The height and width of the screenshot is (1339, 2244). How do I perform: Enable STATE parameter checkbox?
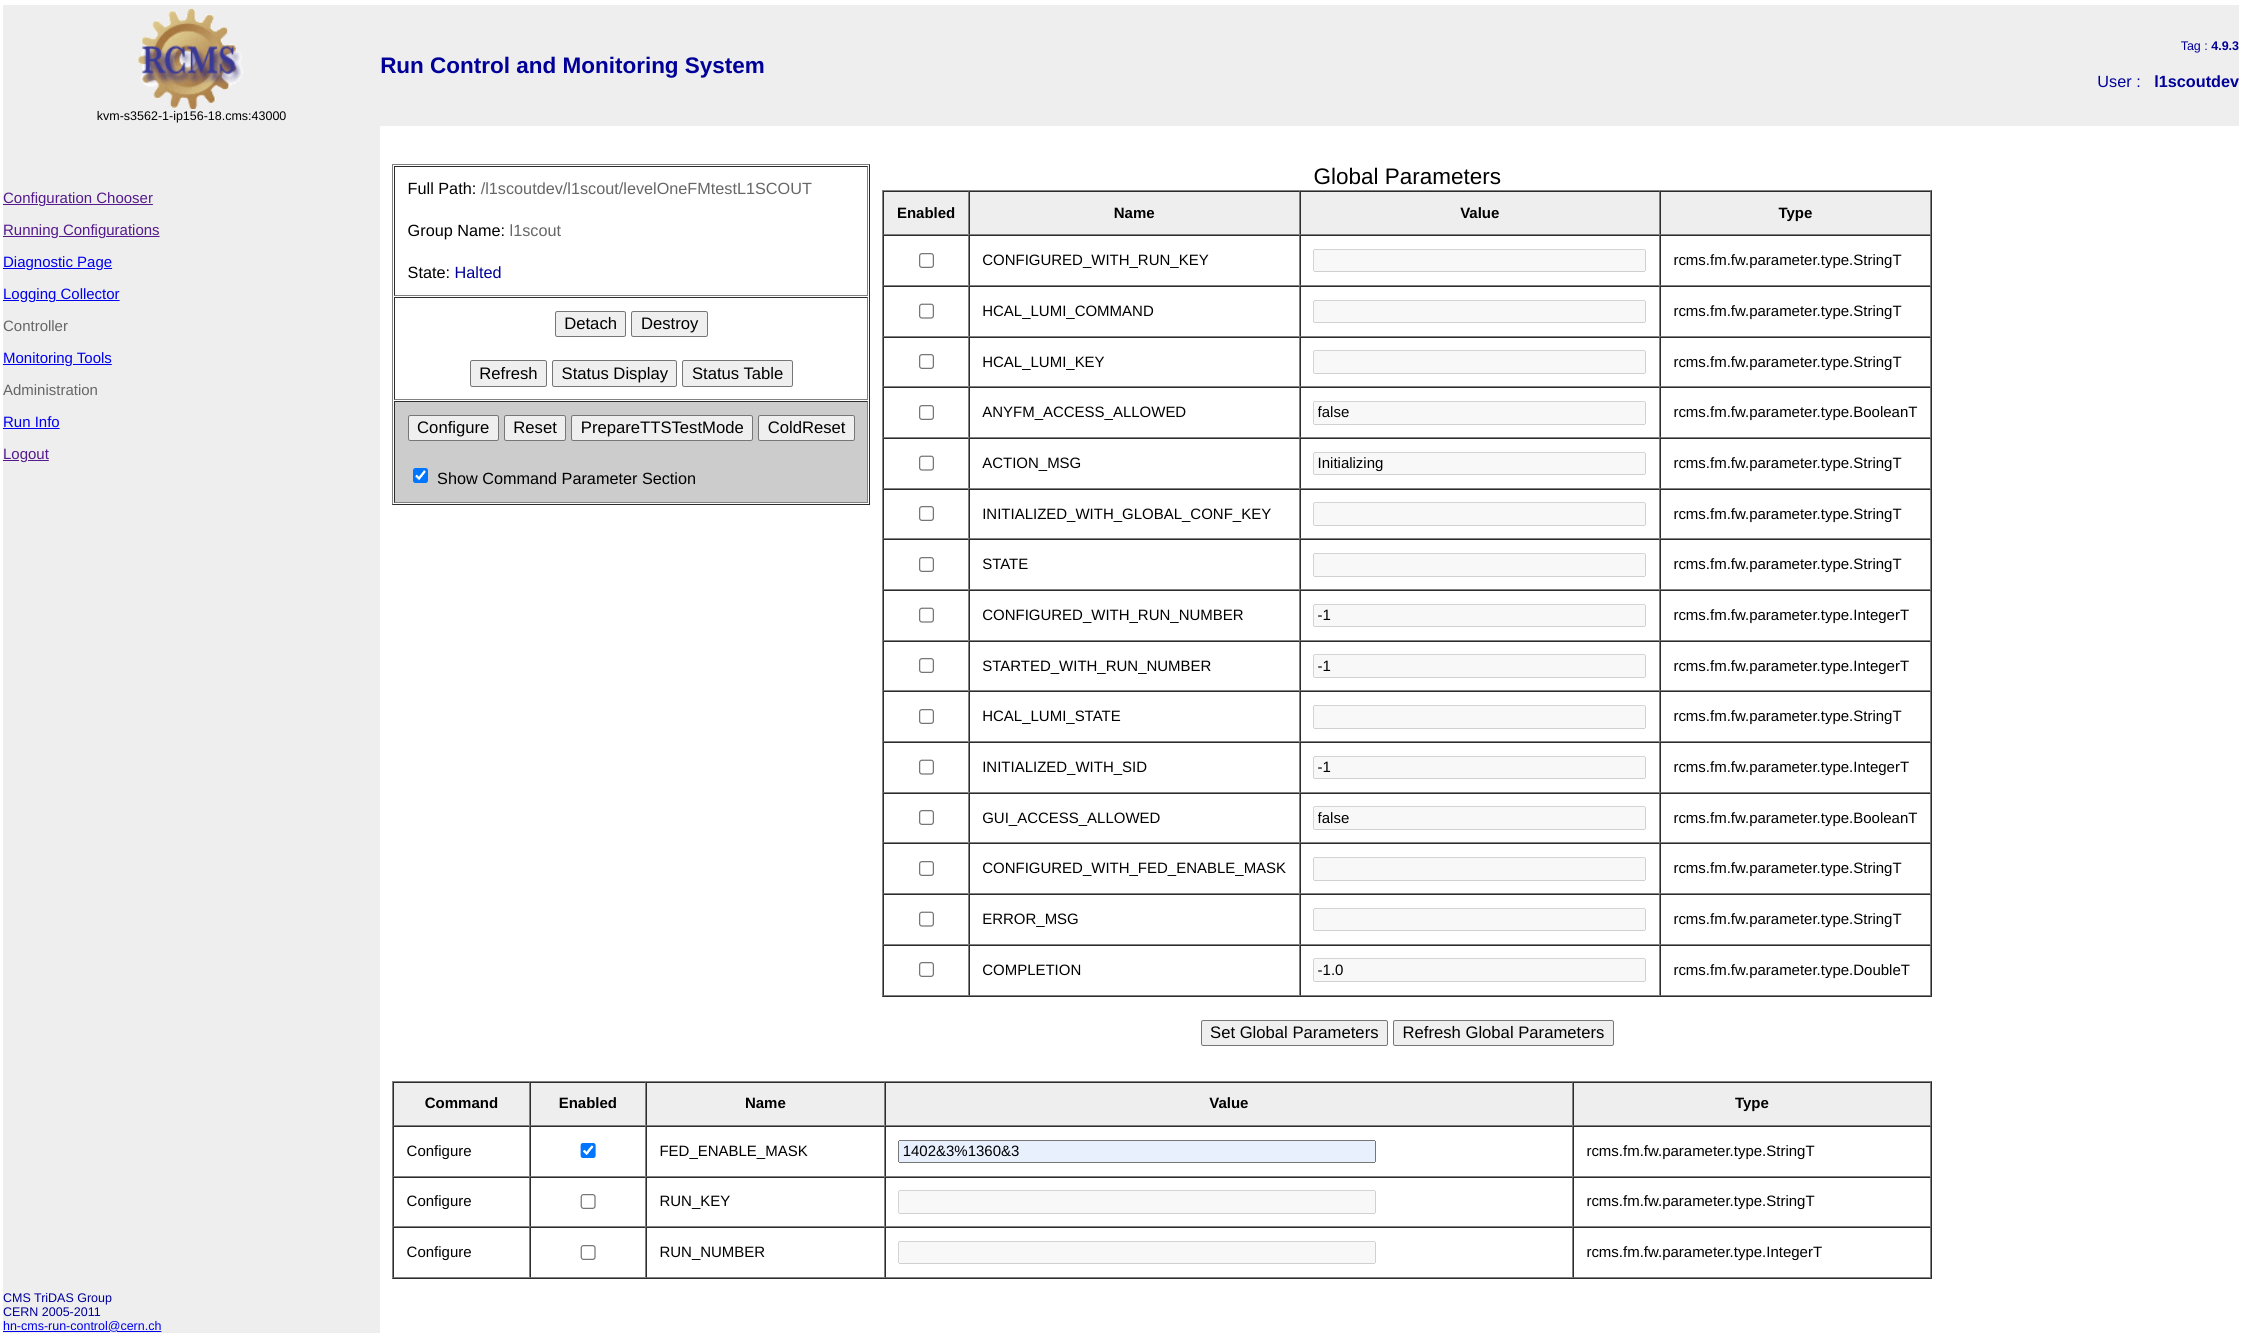tap(927, 565)
